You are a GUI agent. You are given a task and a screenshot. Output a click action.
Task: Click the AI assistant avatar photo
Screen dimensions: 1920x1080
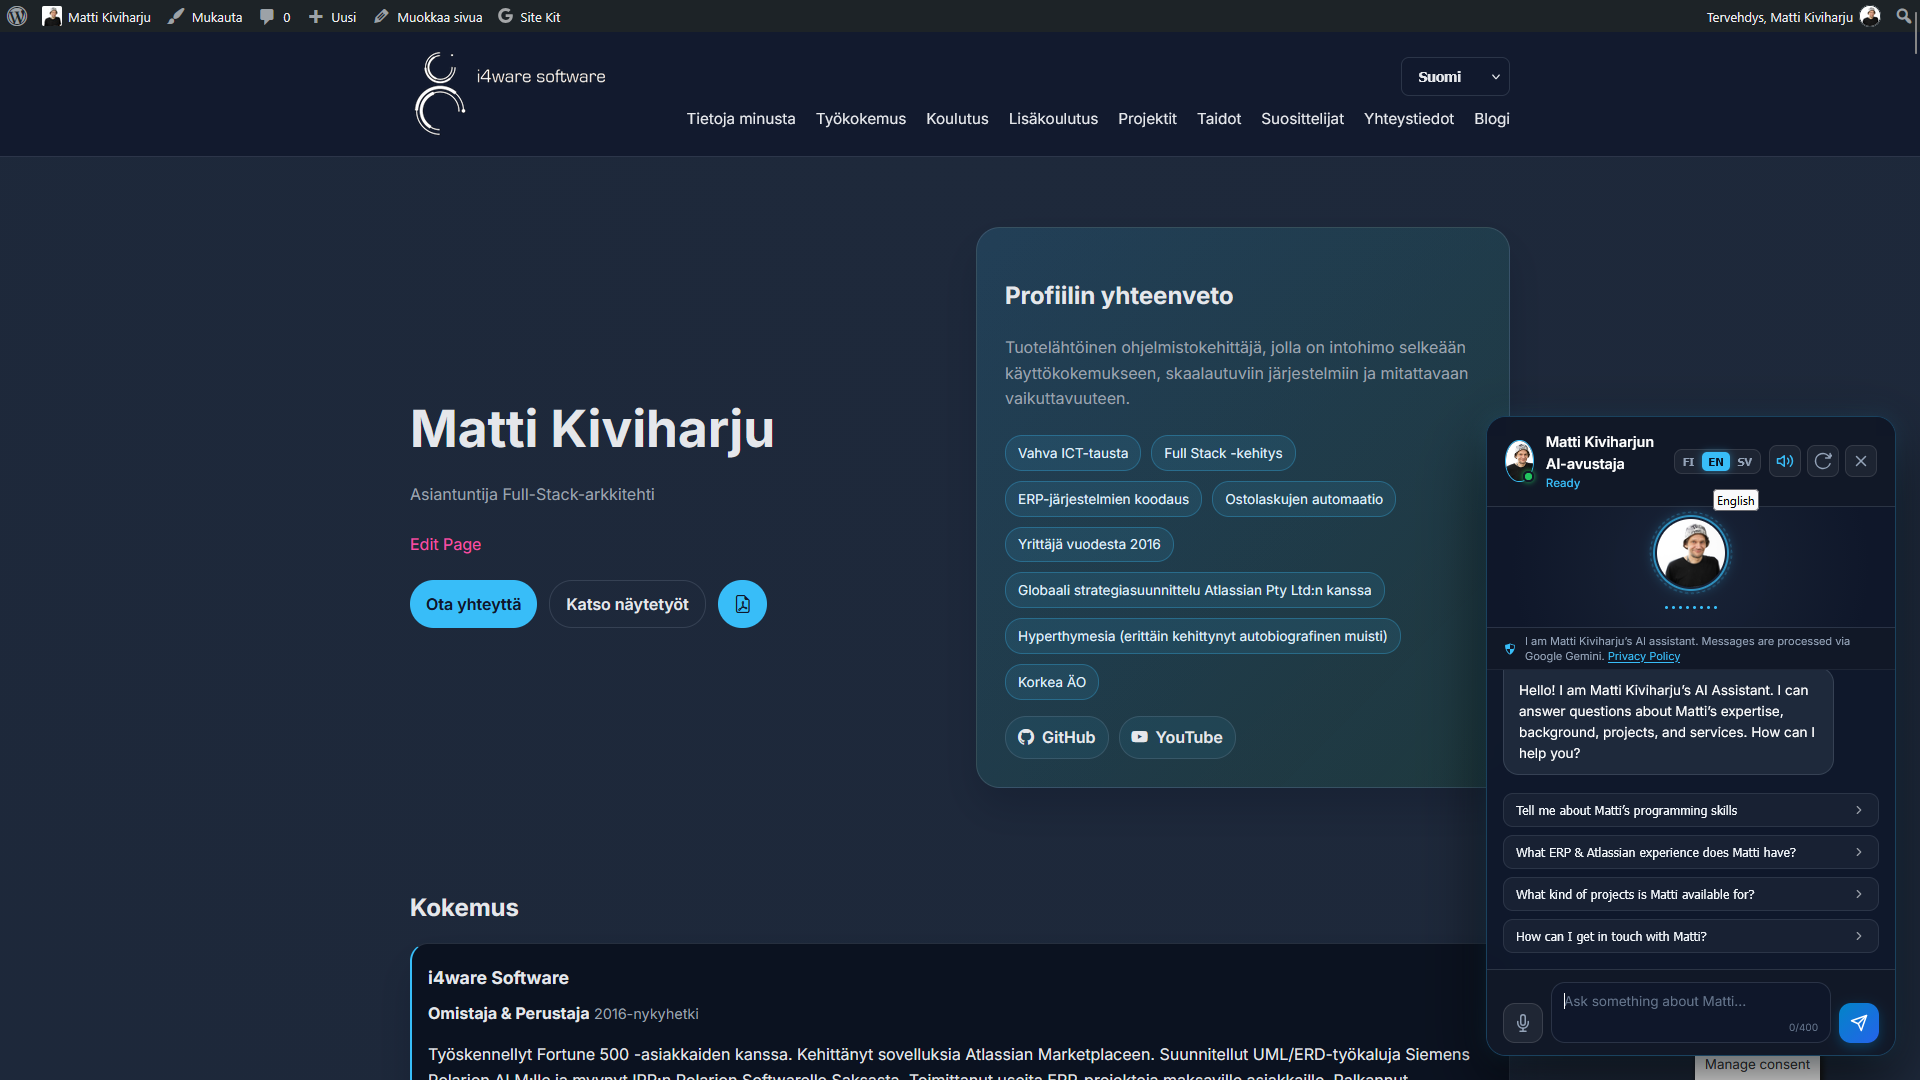pos(1691,553)
